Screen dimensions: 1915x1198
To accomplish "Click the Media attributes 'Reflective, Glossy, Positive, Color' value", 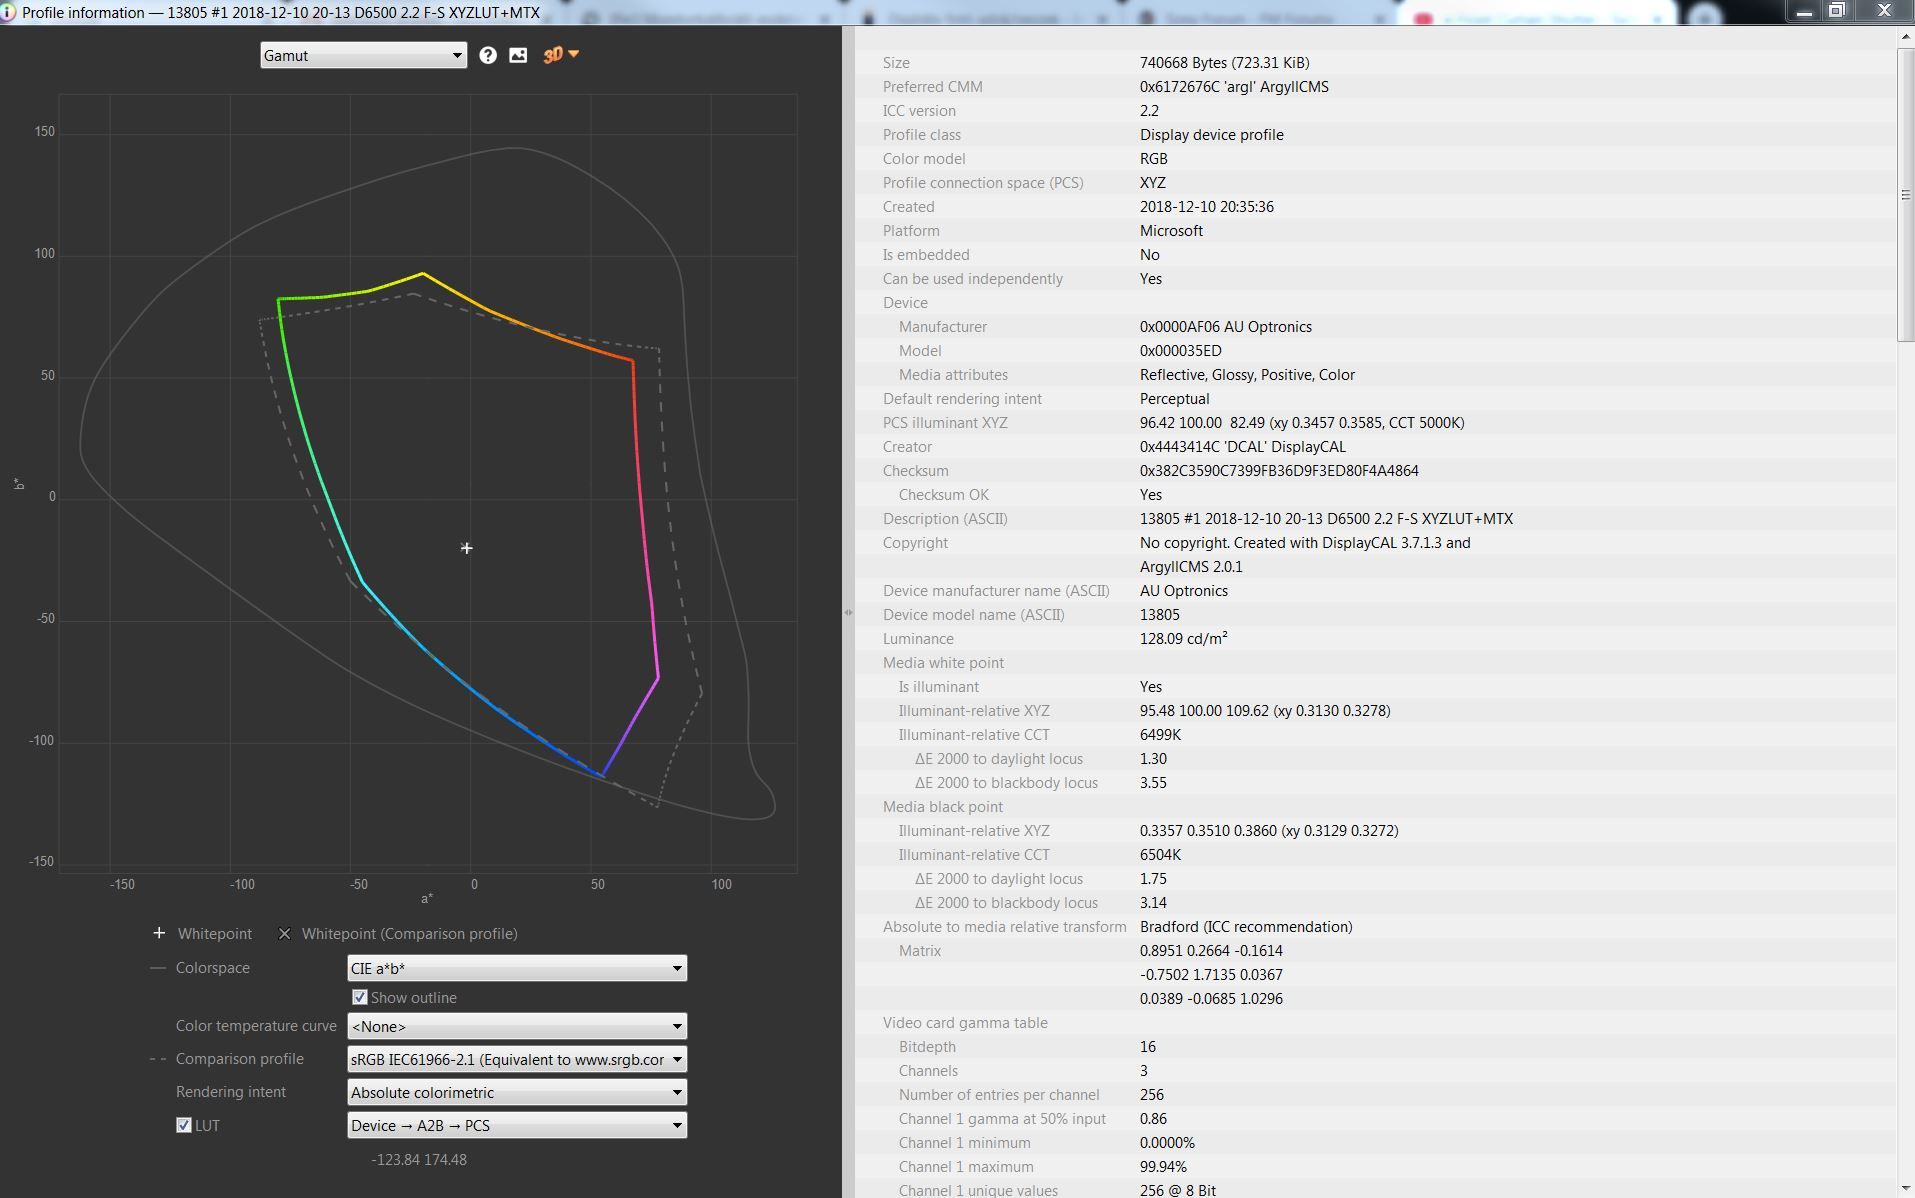I will tap(1247, 375).
